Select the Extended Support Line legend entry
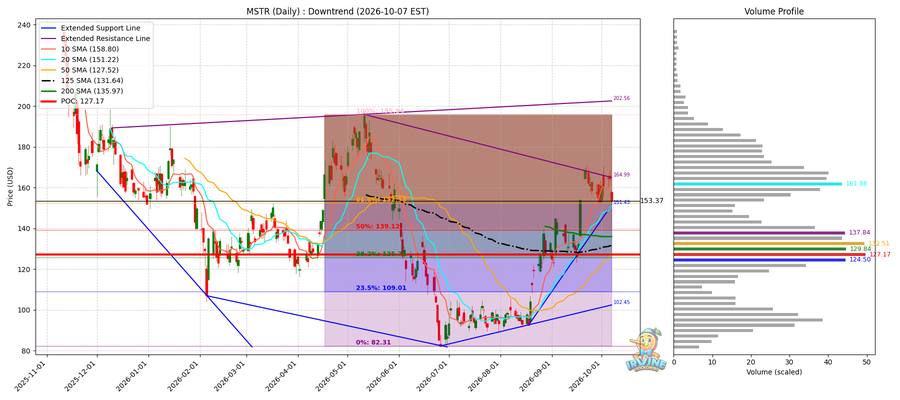The height and width of the screenshot is (400, 900). pyautogui.click(x=100, y=28)
